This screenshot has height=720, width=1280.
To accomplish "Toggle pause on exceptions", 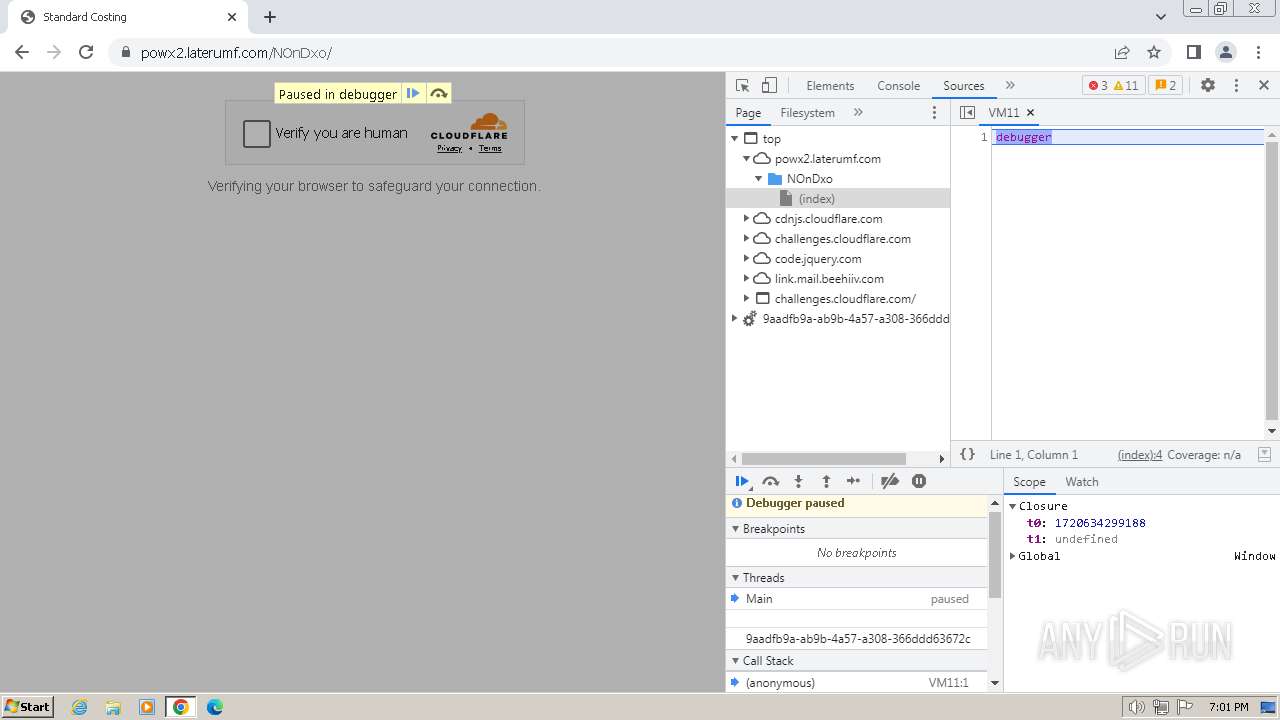I will coord(919,481).
